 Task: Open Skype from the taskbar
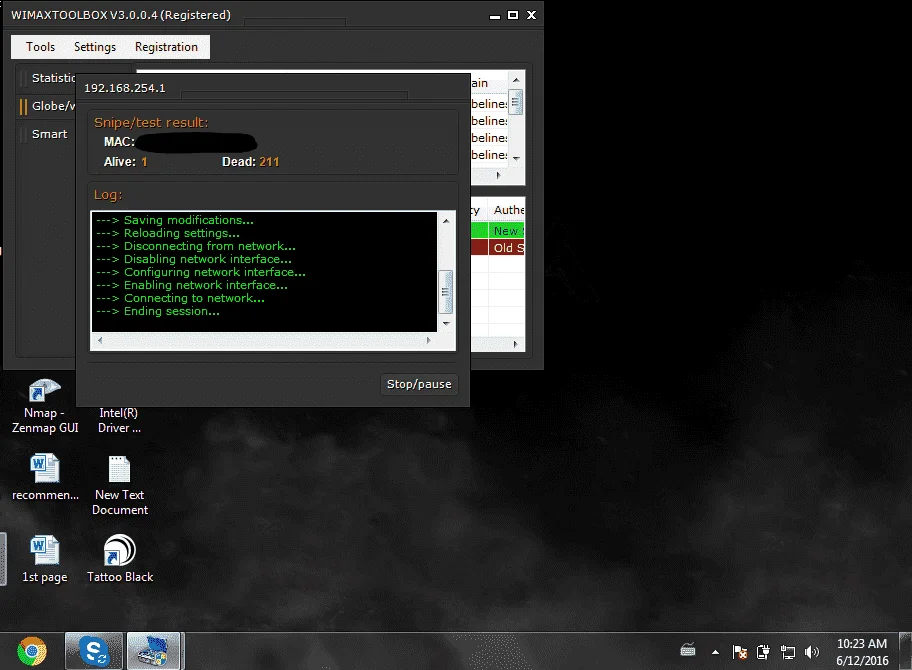[94, 651]
